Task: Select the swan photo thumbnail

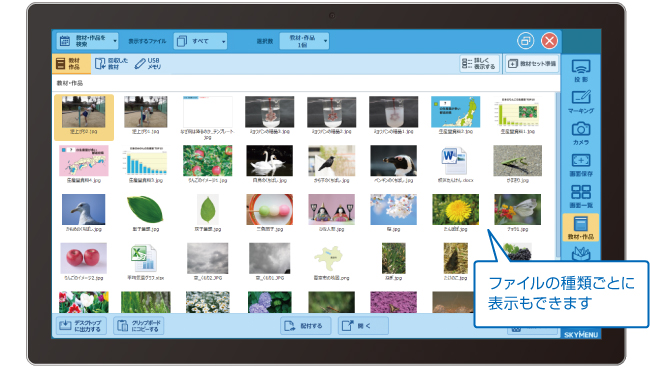Action: 269,160
